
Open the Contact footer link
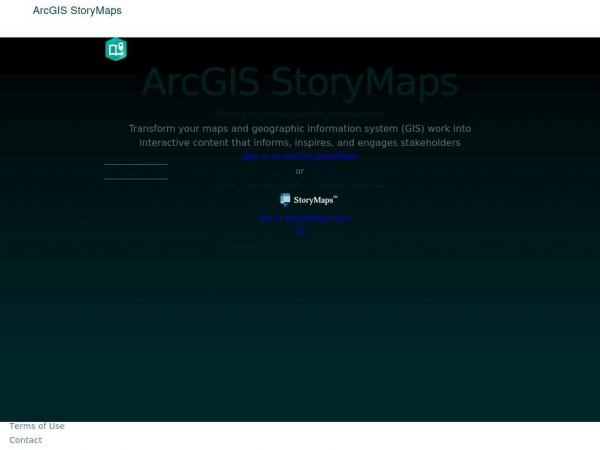pyautogui.click(x=26, y=440)
